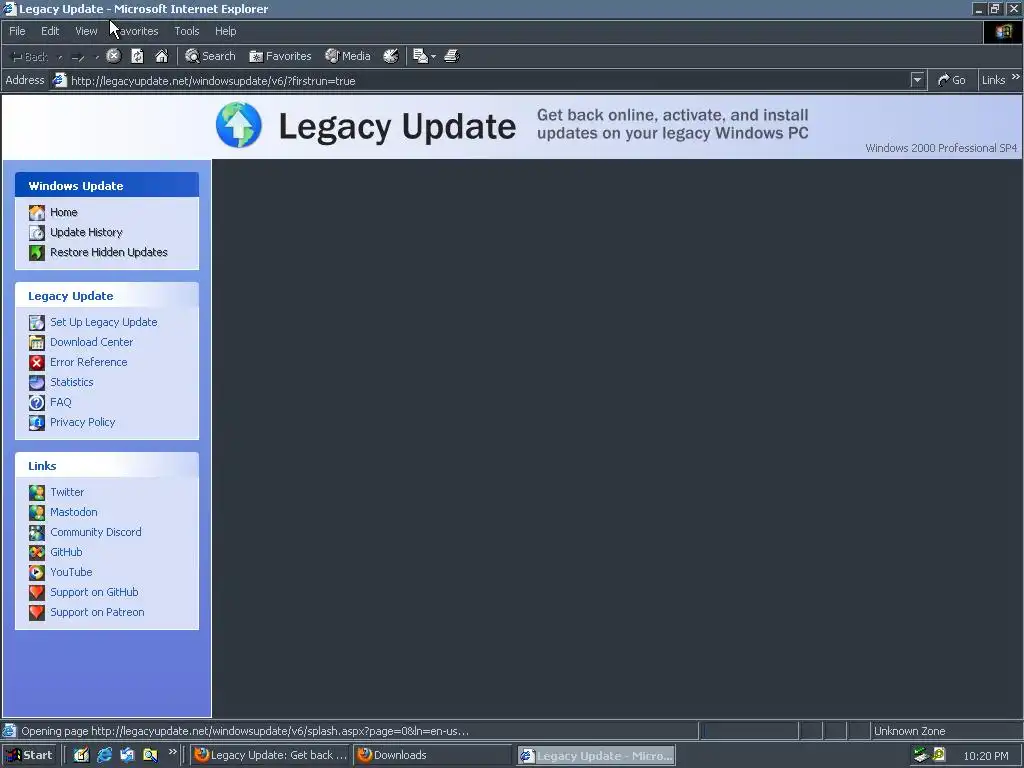The height and width of the screenshot is (768, 1024).
Task: Click the page icon in address bar
Action: [x=59, y=80]
